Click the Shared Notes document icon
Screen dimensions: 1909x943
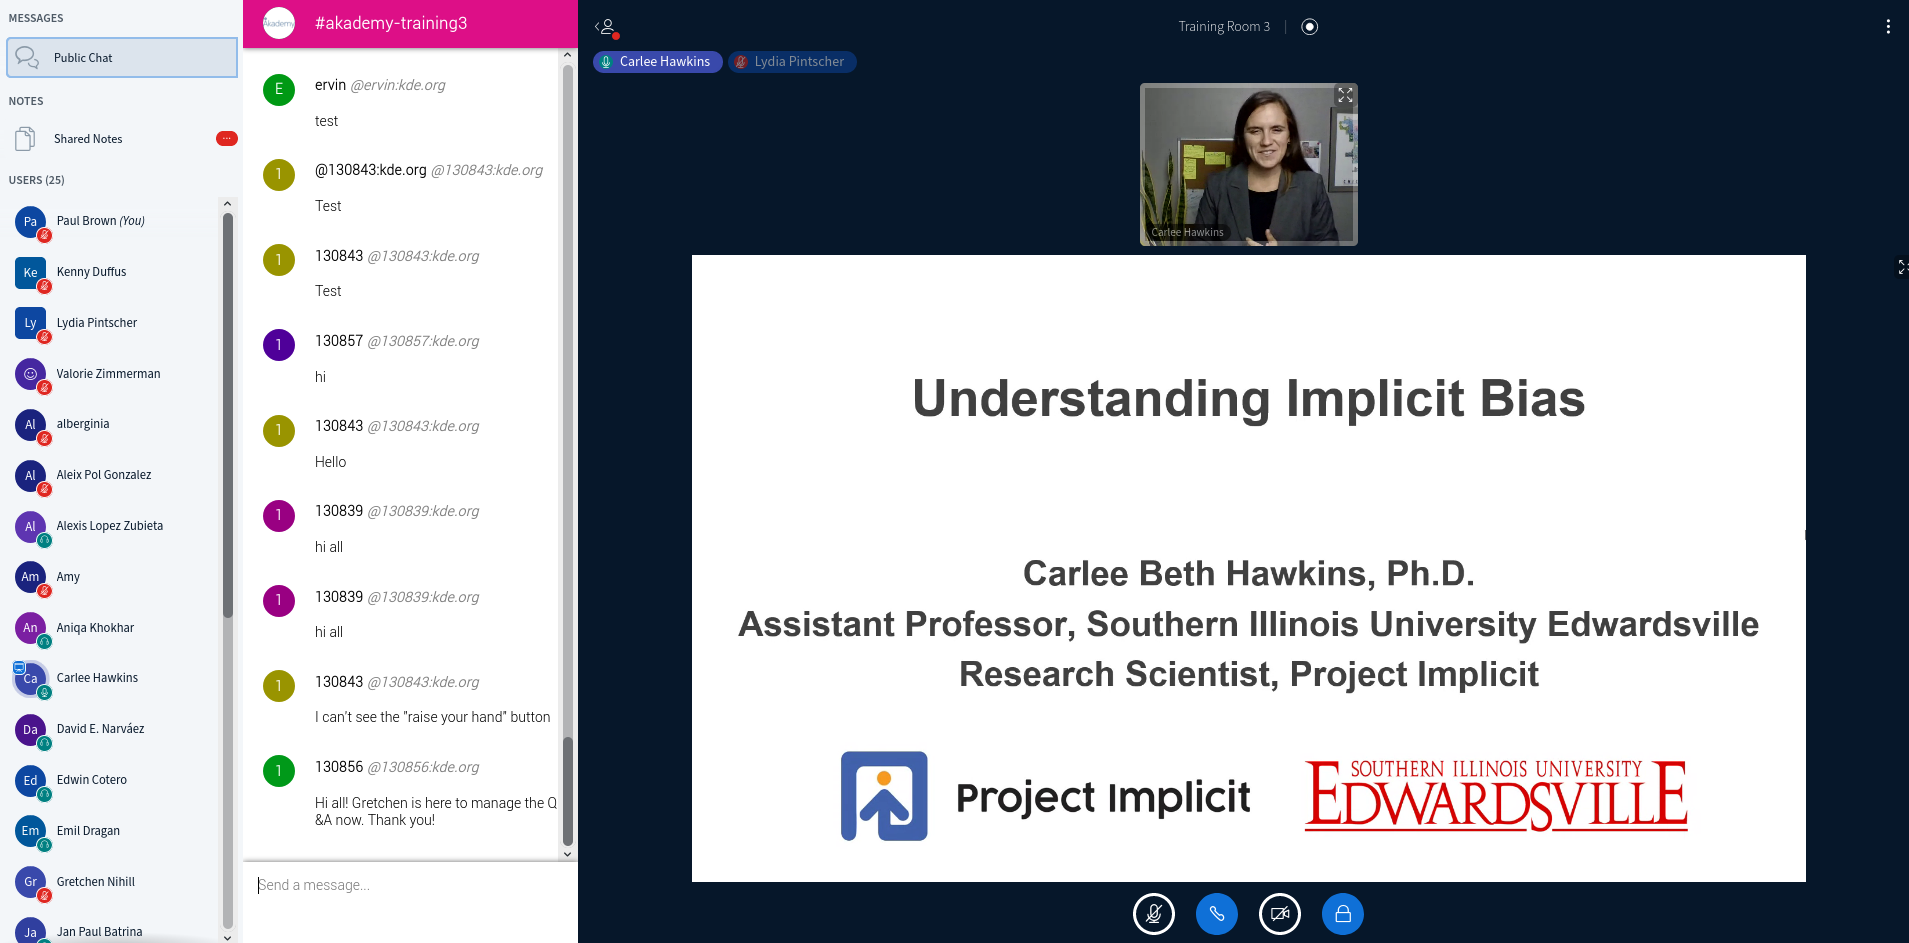pos(26,139)
